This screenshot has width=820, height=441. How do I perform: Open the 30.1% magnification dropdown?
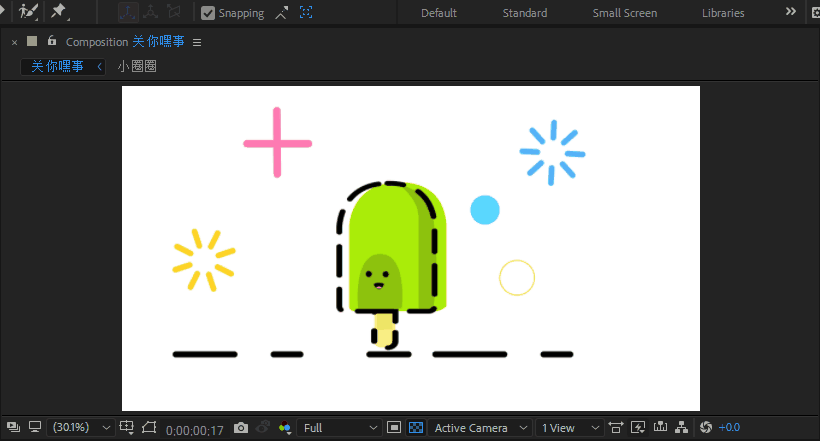81,427
